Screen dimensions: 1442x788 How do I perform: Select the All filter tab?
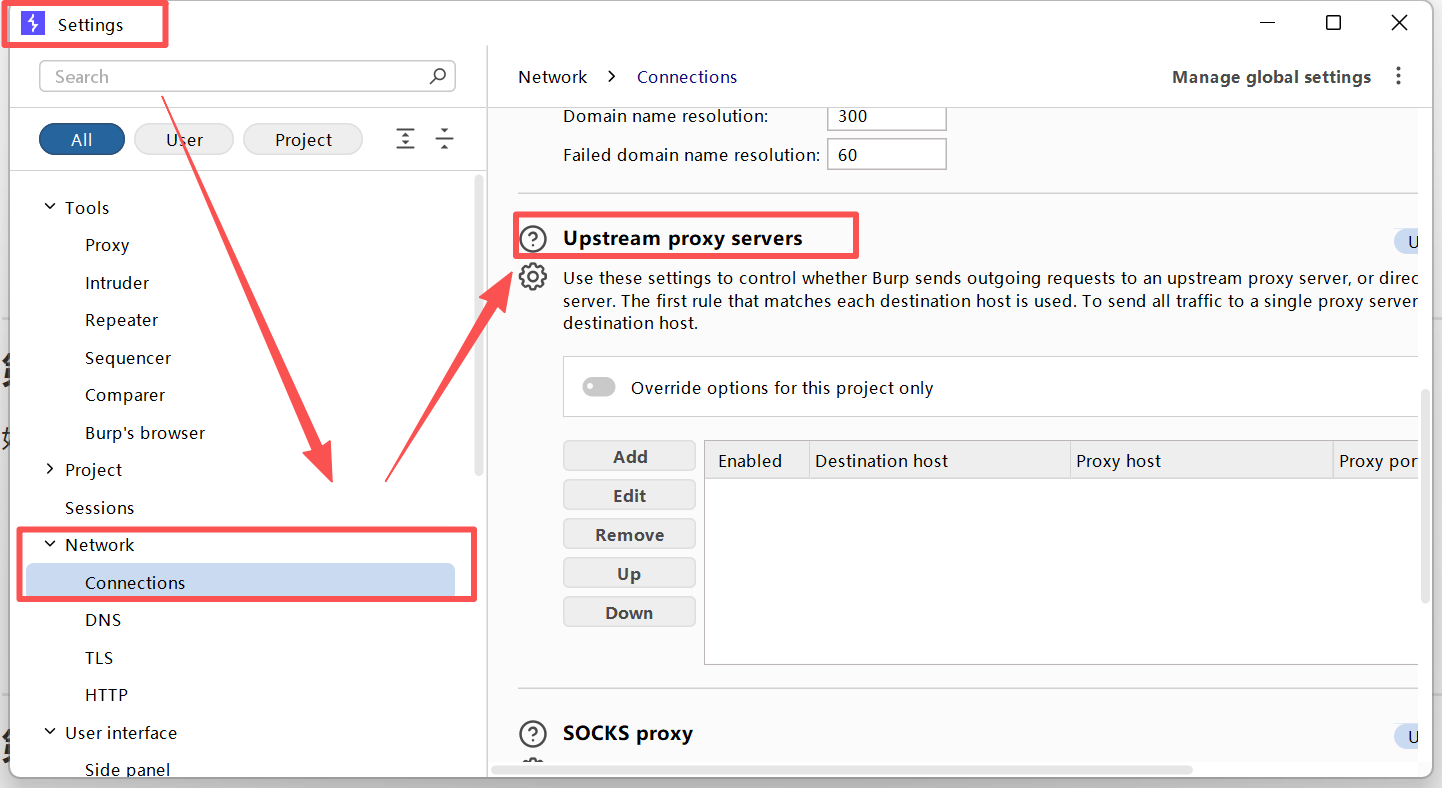[82, 139]
